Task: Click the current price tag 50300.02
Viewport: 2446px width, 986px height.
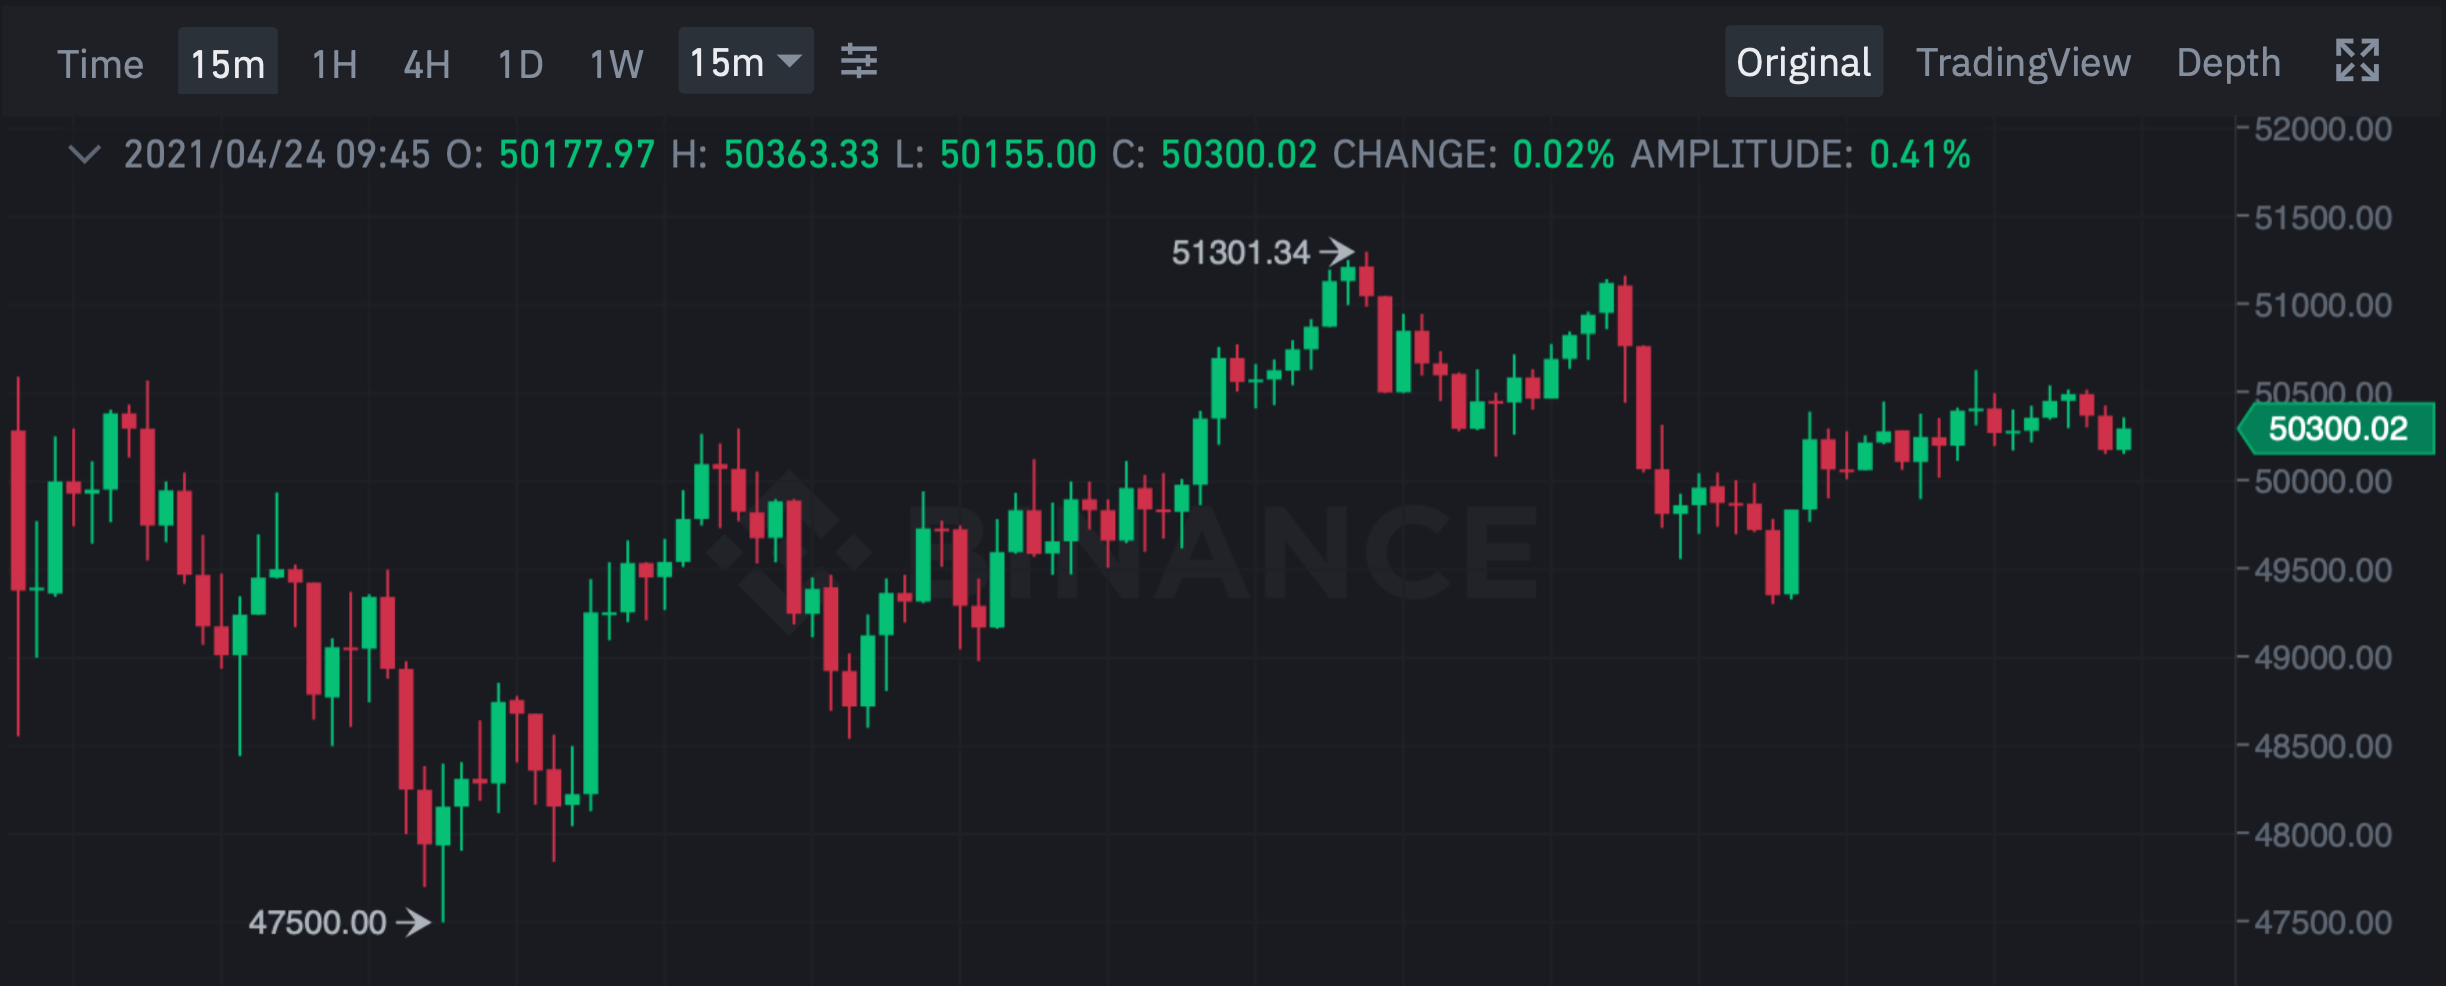Action: pyautogui.click(x=2337, y=429)
